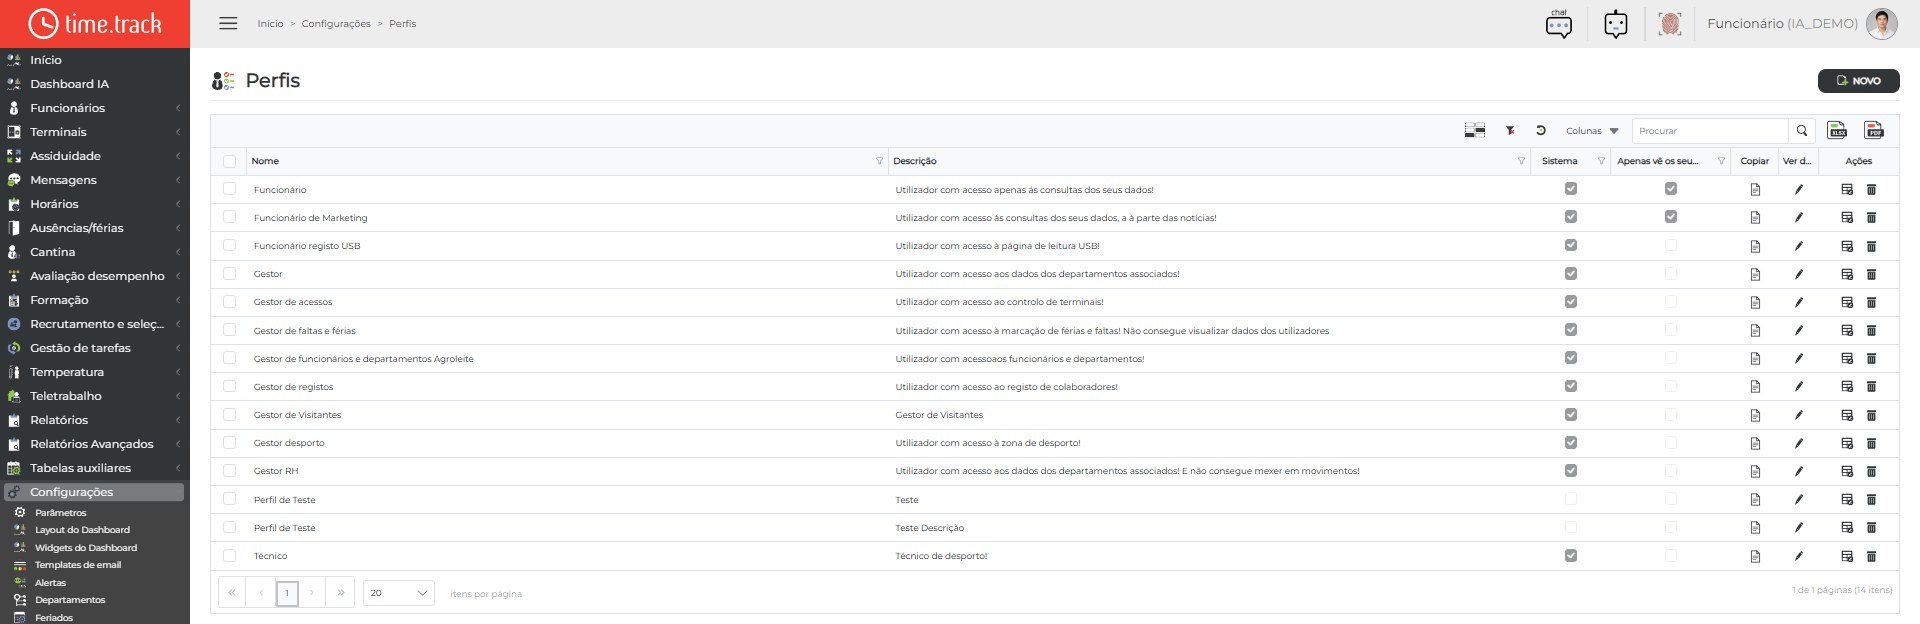
Task: Copy the Funcionário profile
Action: pyautogui.click(x=1755, y=190)
